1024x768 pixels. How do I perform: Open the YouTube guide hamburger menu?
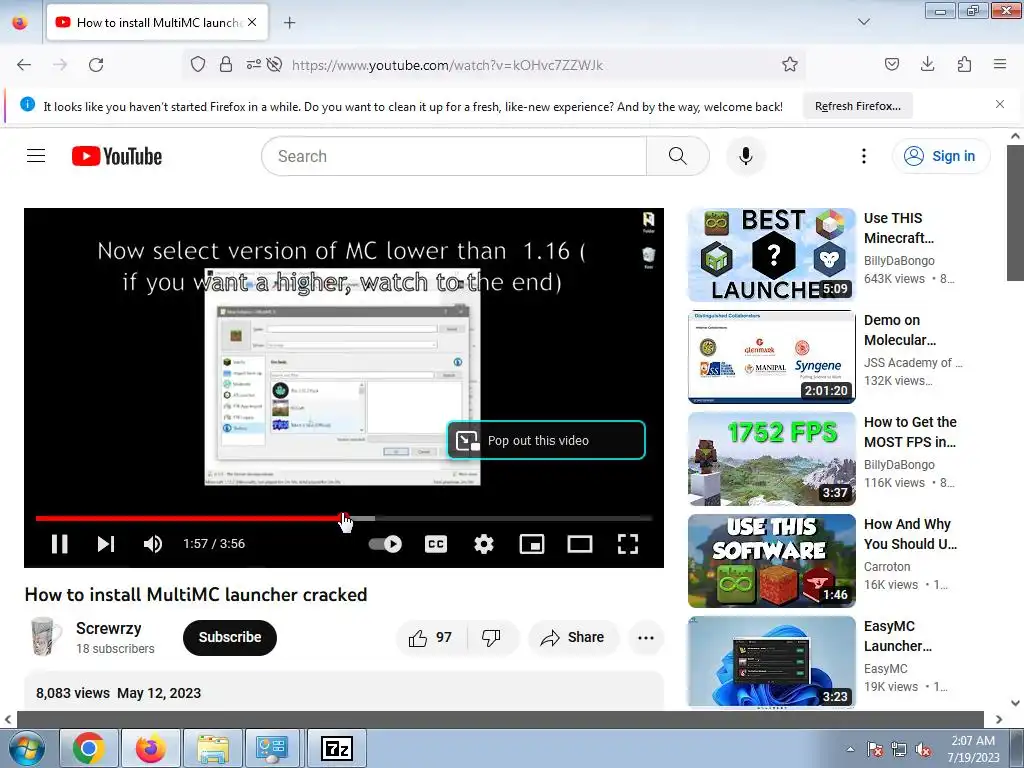[x=36, y=155]
